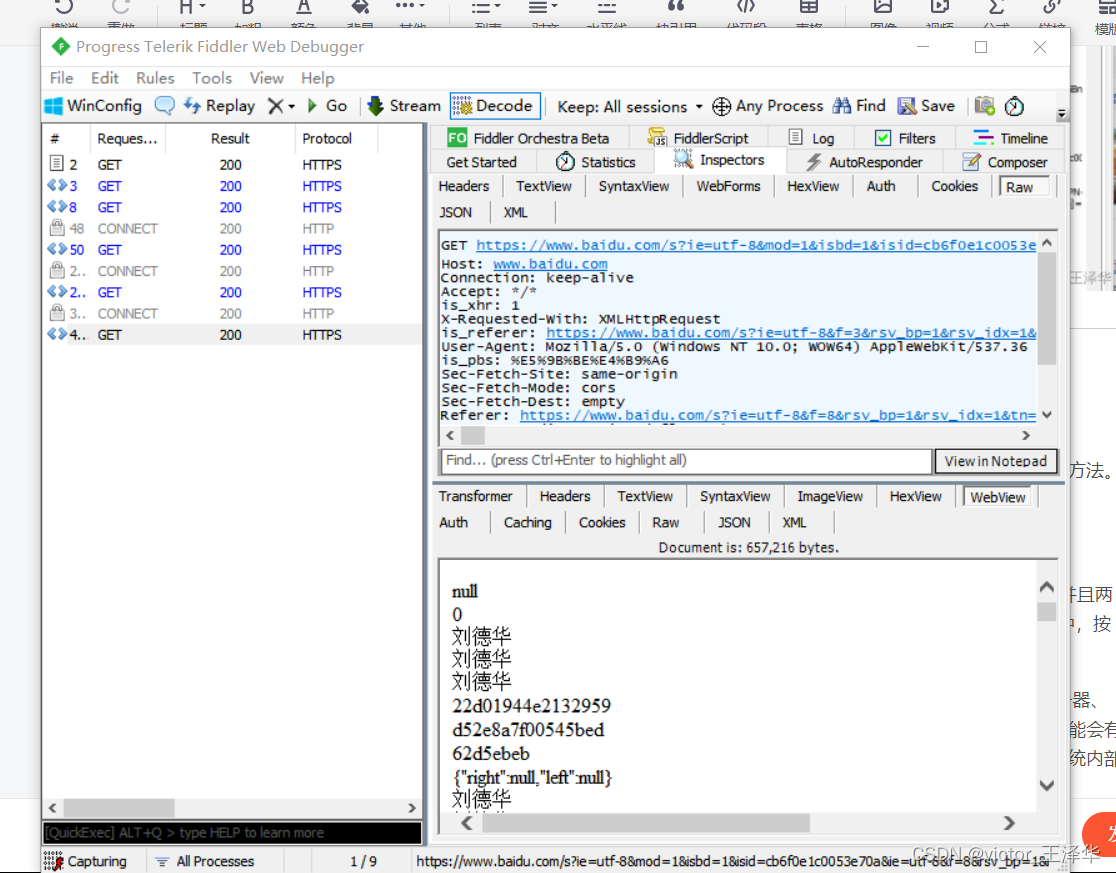Select request Headers inspector tab
This screenshot has height=873, width=1116.
click(463, 186)
